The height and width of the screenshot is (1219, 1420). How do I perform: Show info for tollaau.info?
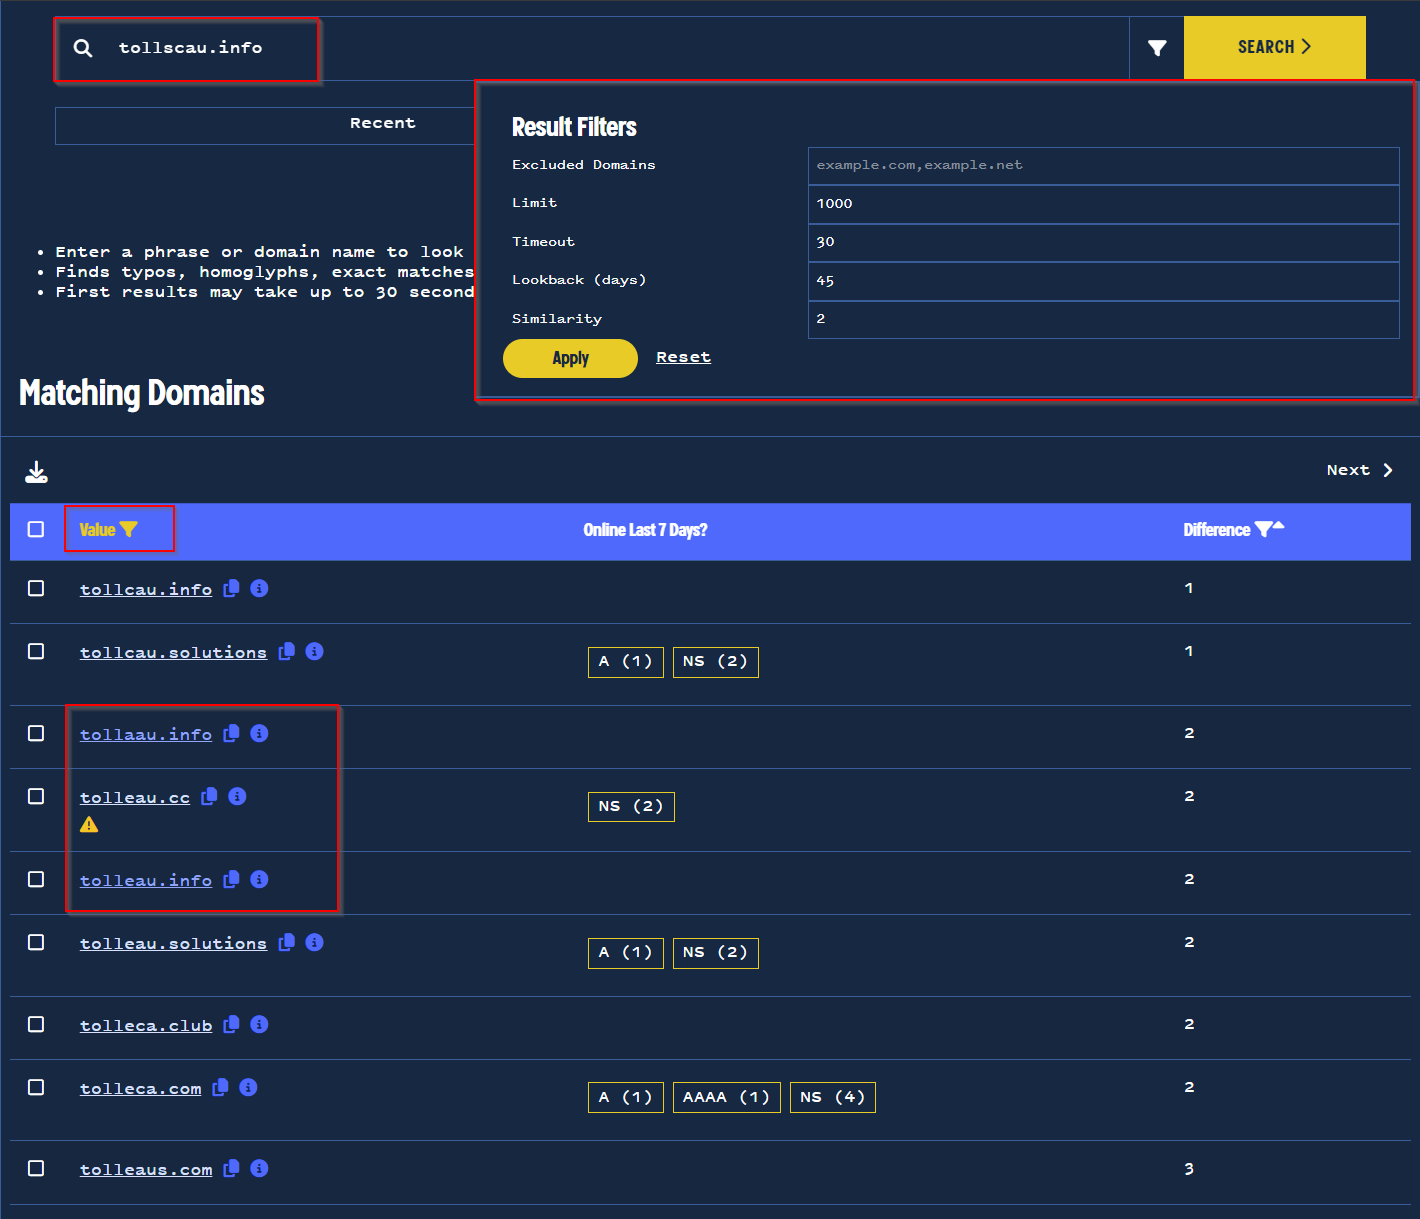coord(259,733)
